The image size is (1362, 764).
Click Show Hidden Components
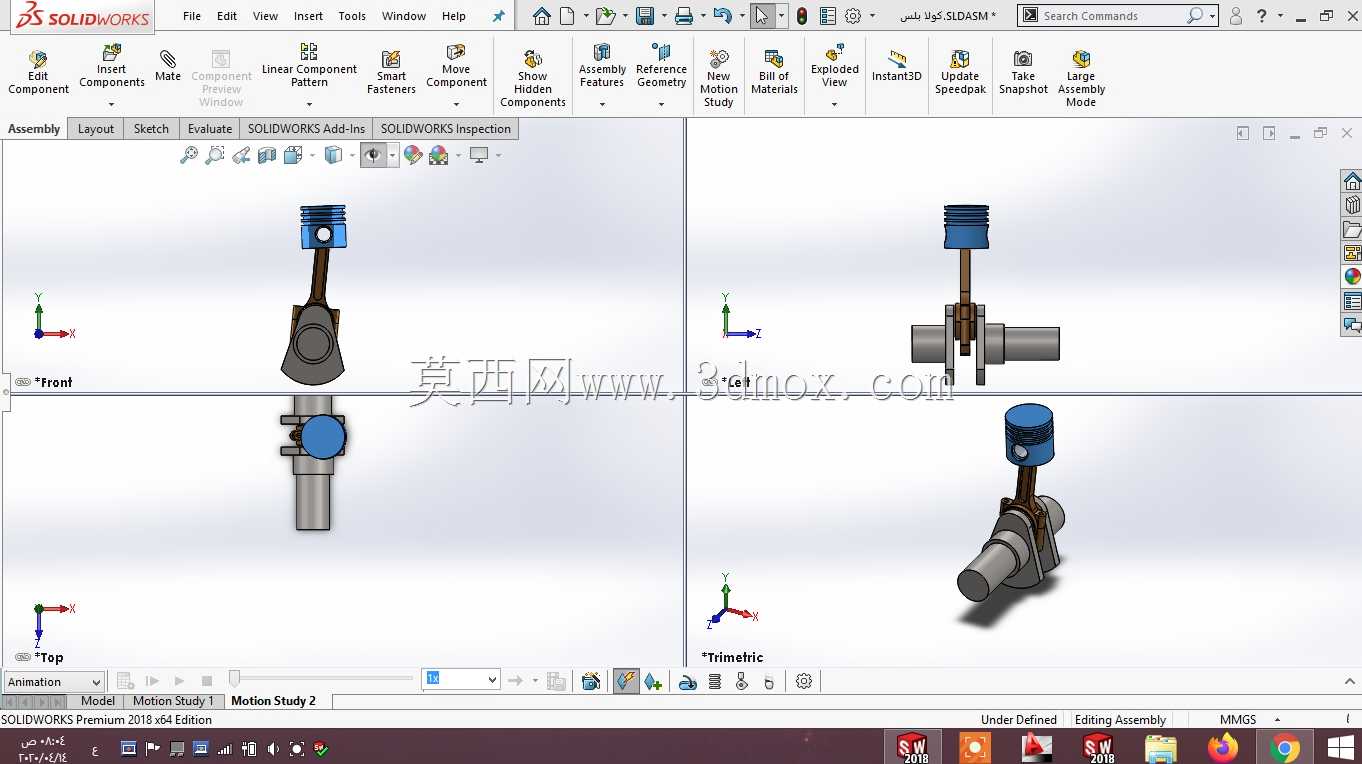pyautogui.click(x=533, y=78)
